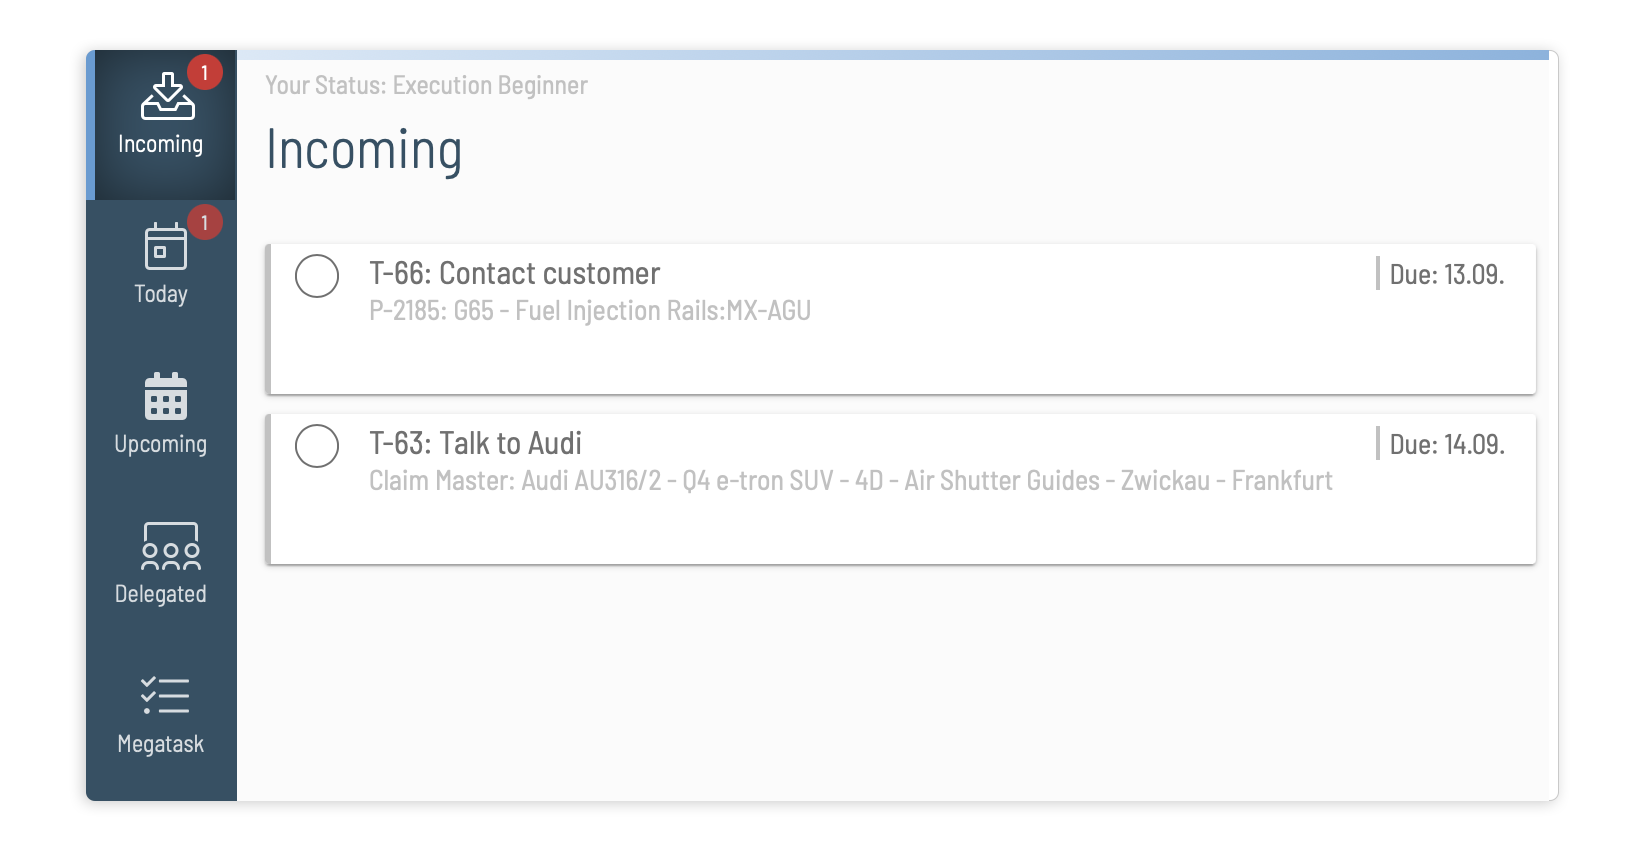Open Claim Master Audi AU316/2 link
1642x850 pixels.
click(x=851, y=481)
